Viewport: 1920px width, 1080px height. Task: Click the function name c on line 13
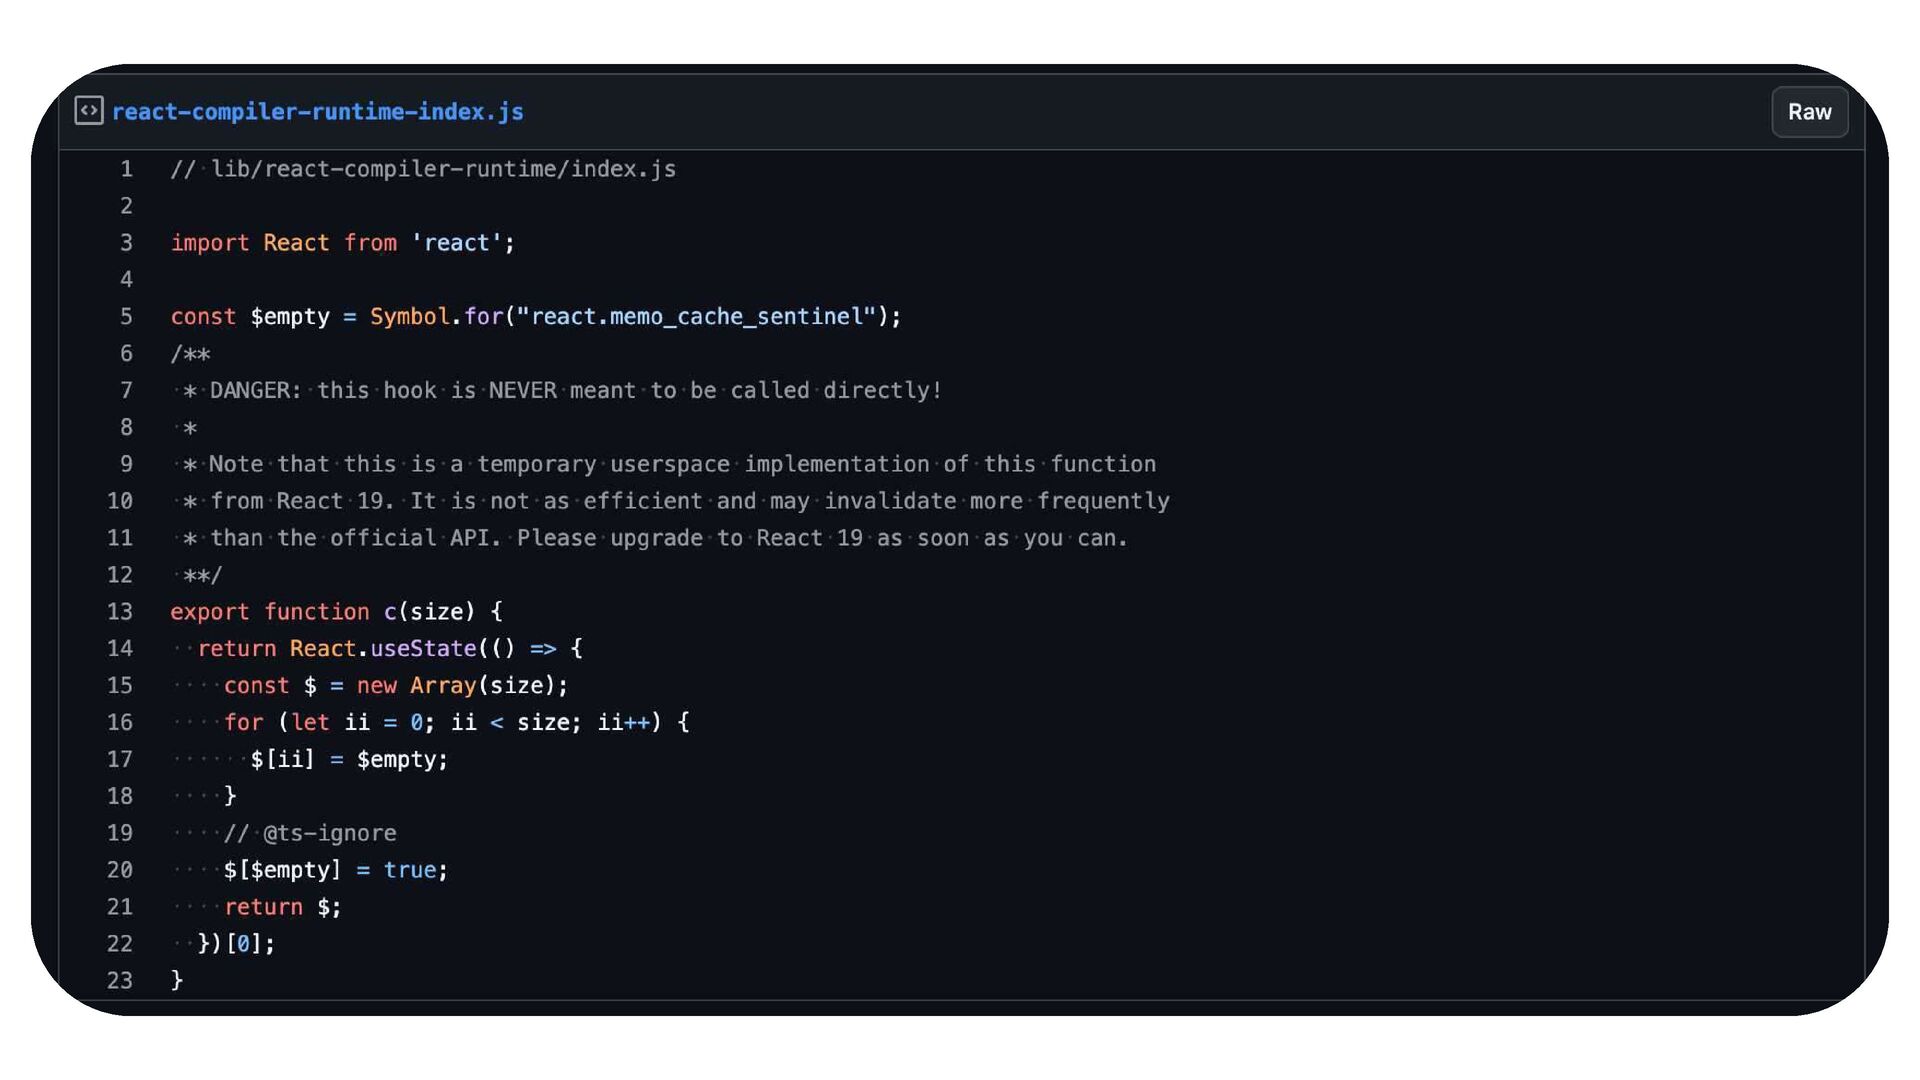(390, 612)
